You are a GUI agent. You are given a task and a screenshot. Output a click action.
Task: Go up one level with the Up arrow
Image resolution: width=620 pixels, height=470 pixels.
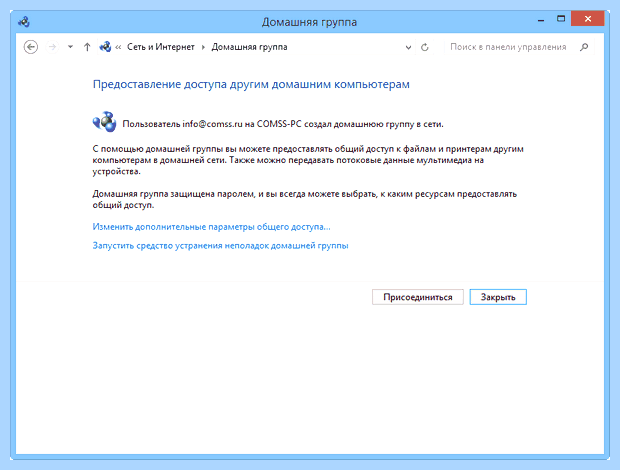pos(87,47)
